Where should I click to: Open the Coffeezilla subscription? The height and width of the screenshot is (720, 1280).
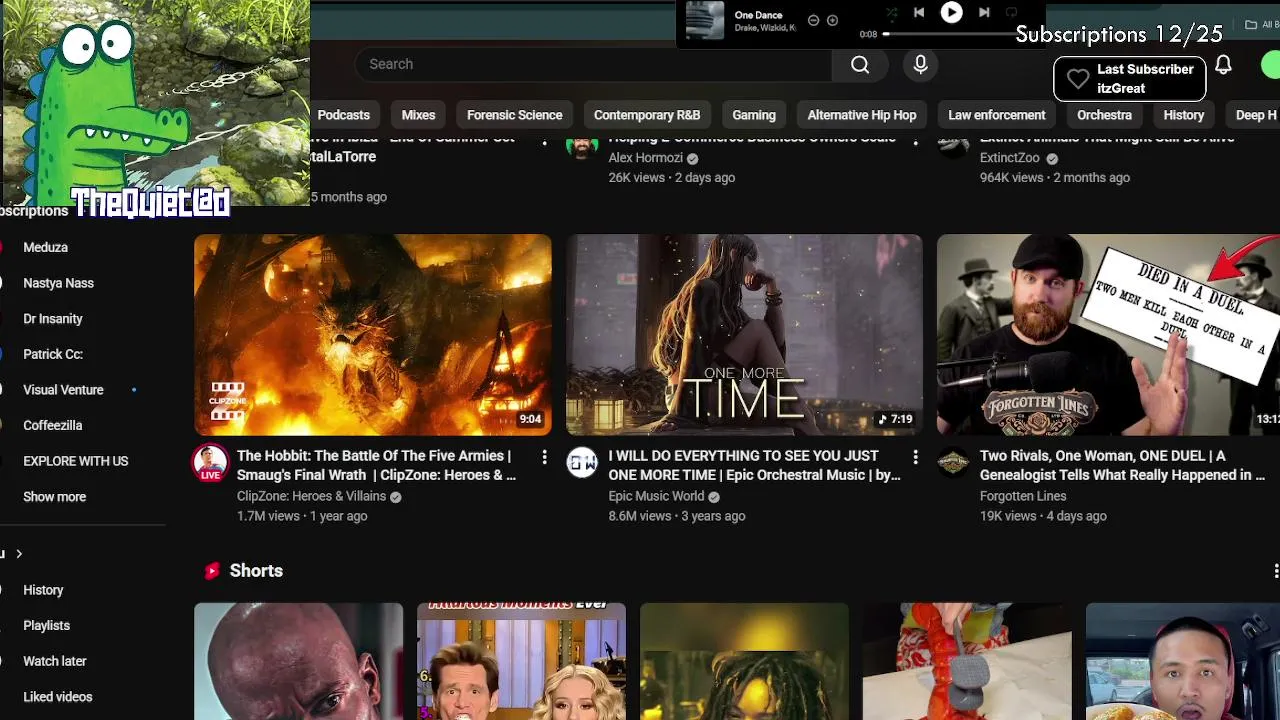(x=53, y=425)
